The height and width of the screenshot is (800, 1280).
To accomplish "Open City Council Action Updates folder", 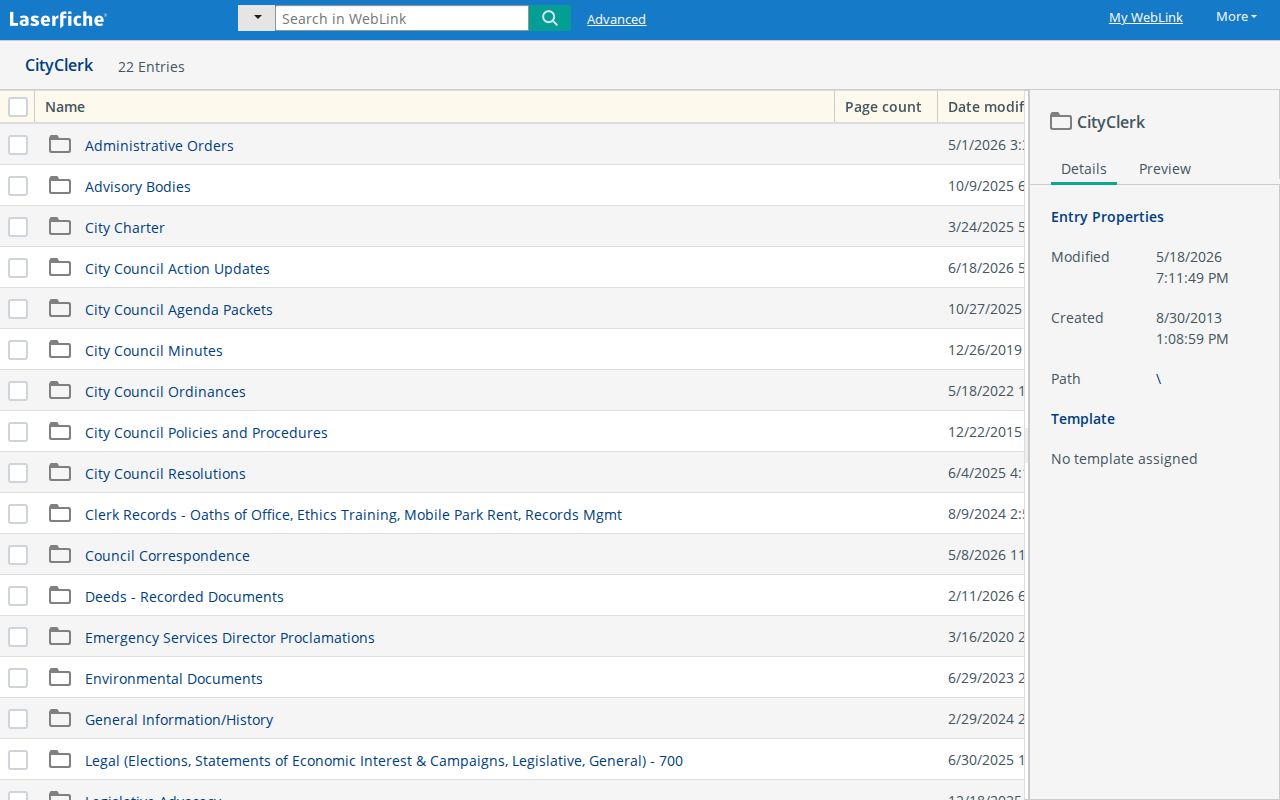I will point(177,269).
